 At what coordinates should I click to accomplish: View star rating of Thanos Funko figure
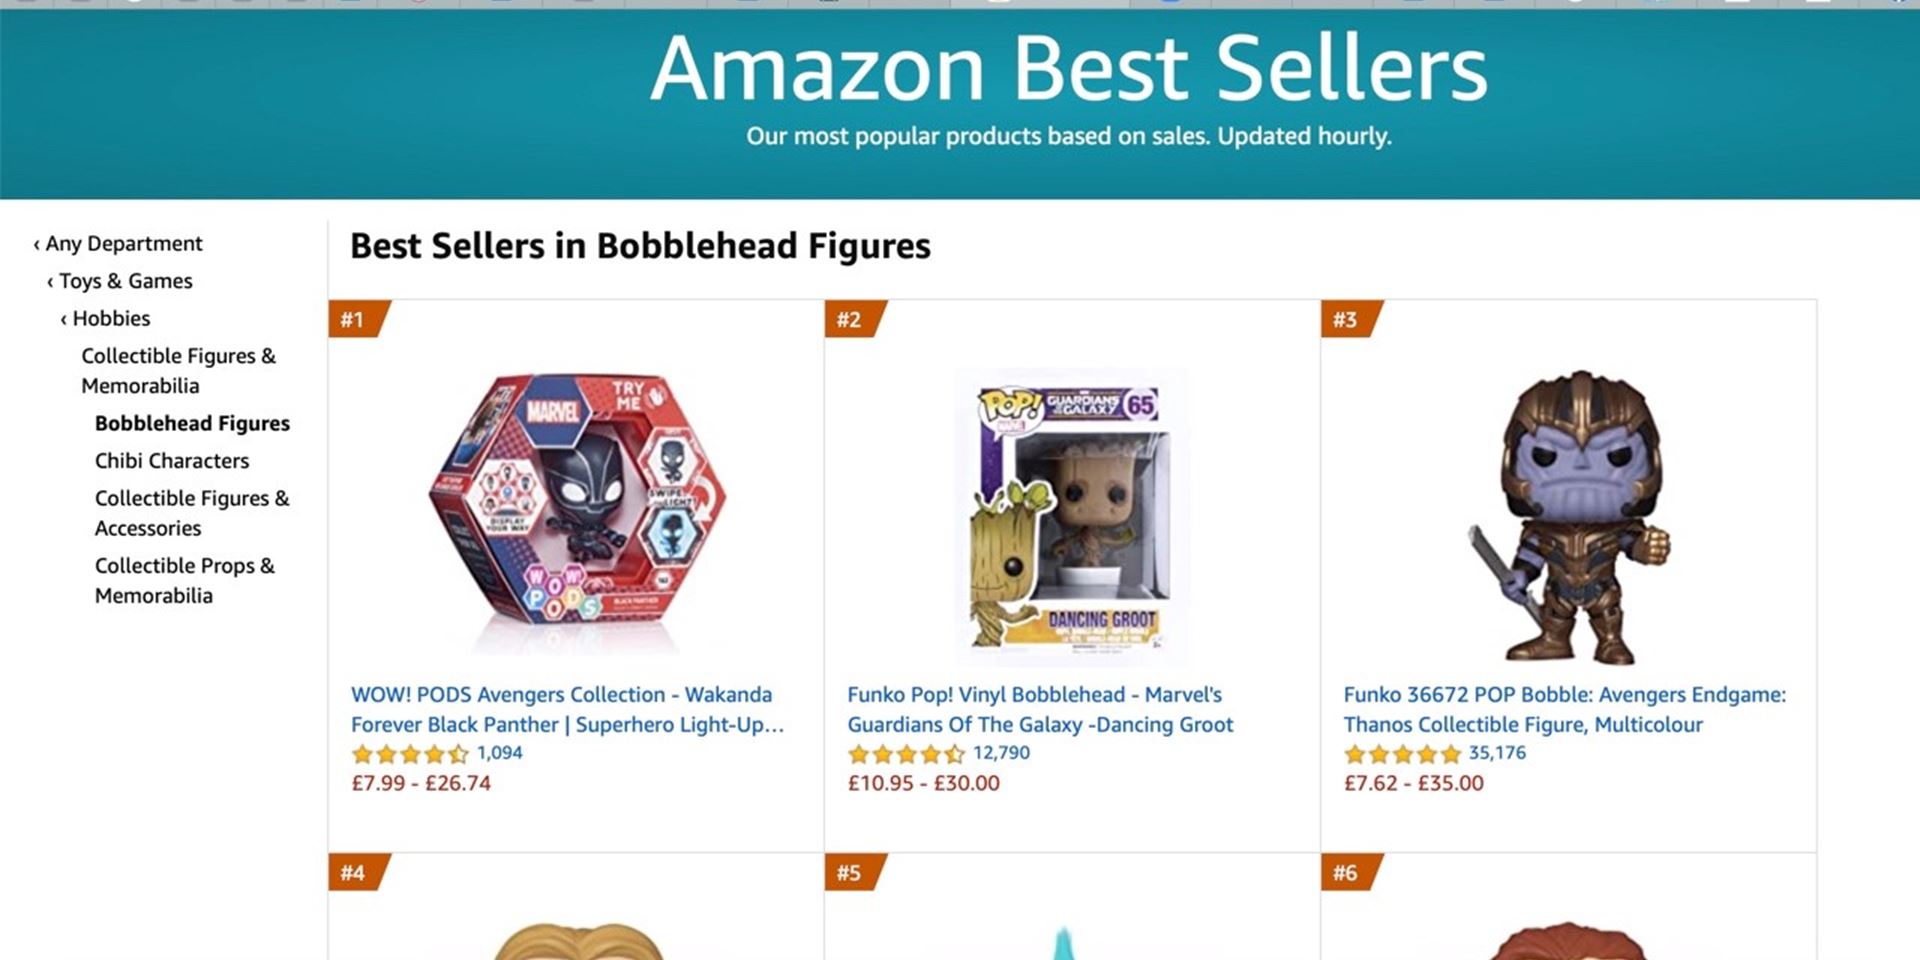[1402, 754]
